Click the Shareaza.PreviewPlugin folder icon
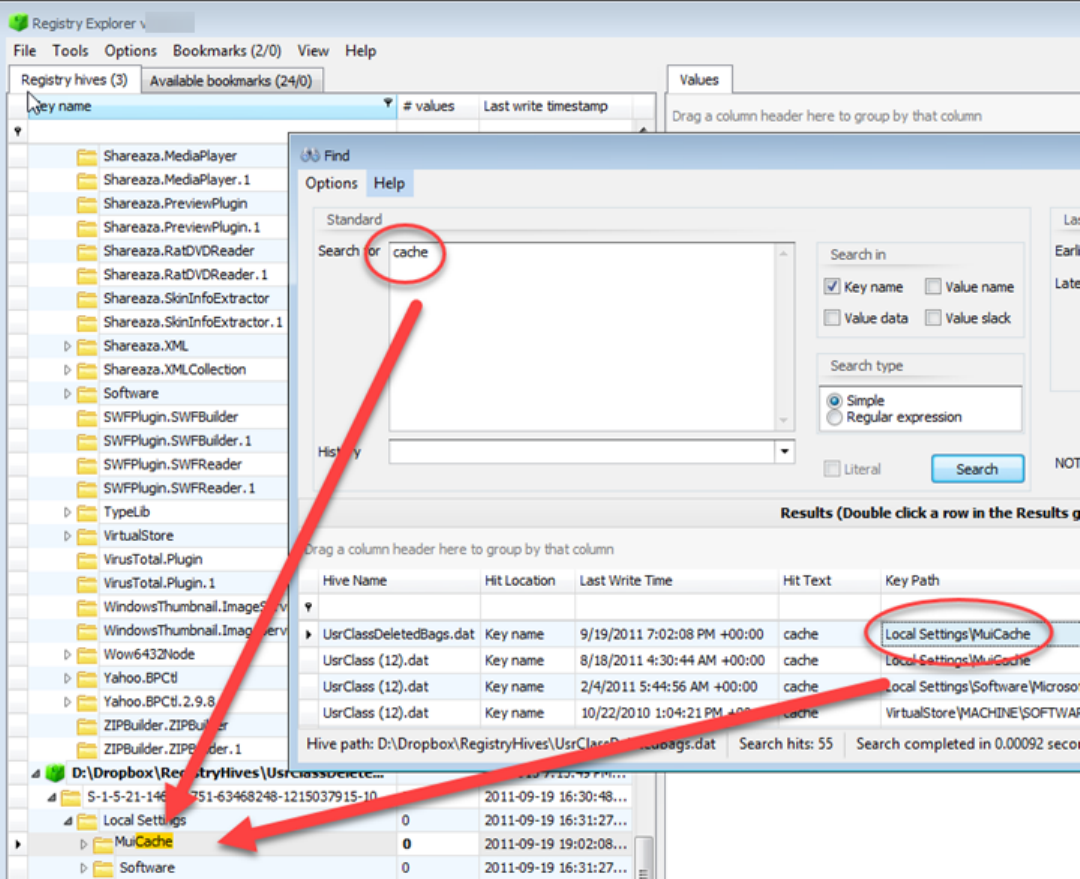Screen dimensions: 1080x879 87,205
